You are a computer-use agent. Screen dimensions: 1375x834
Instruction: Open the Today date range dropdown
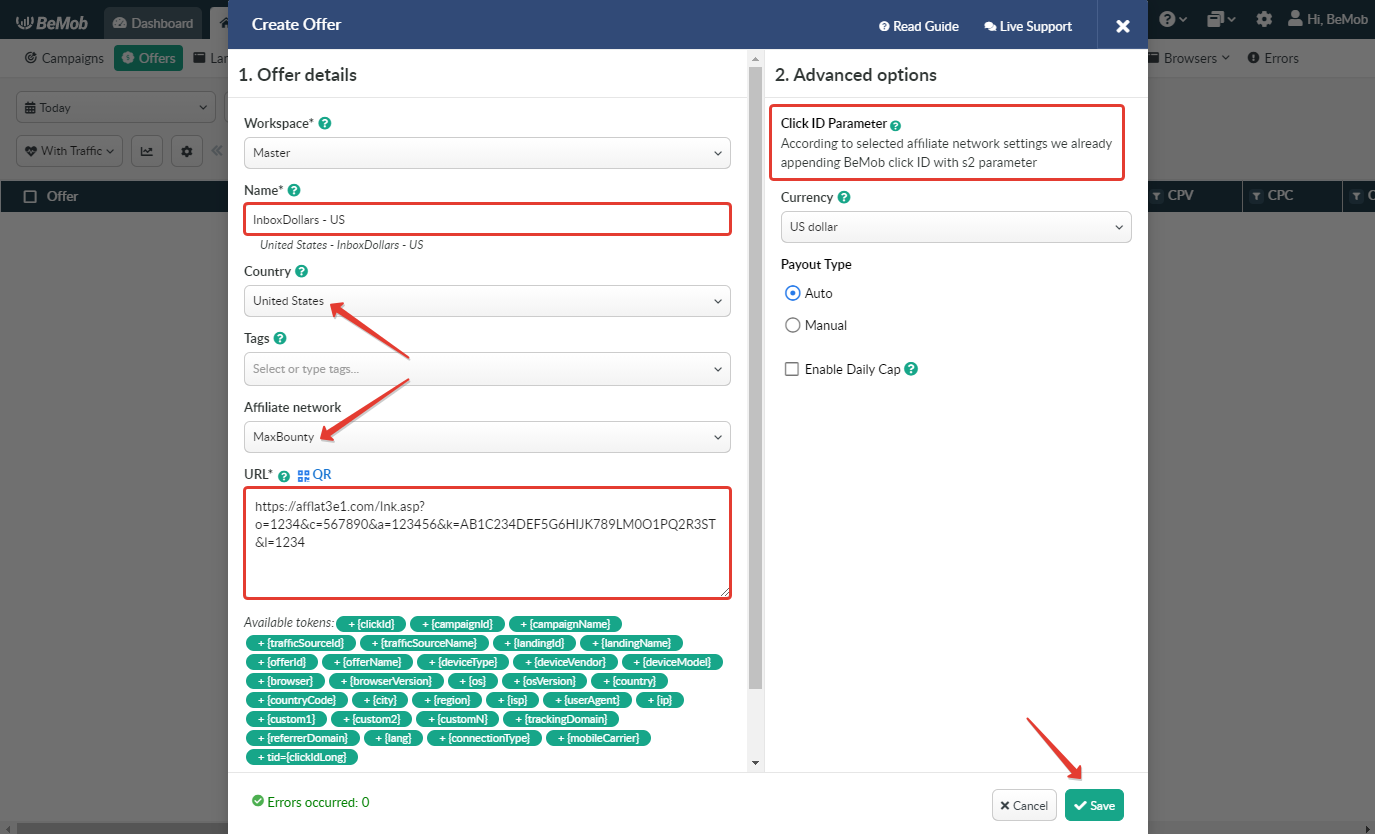coord(116,108)
